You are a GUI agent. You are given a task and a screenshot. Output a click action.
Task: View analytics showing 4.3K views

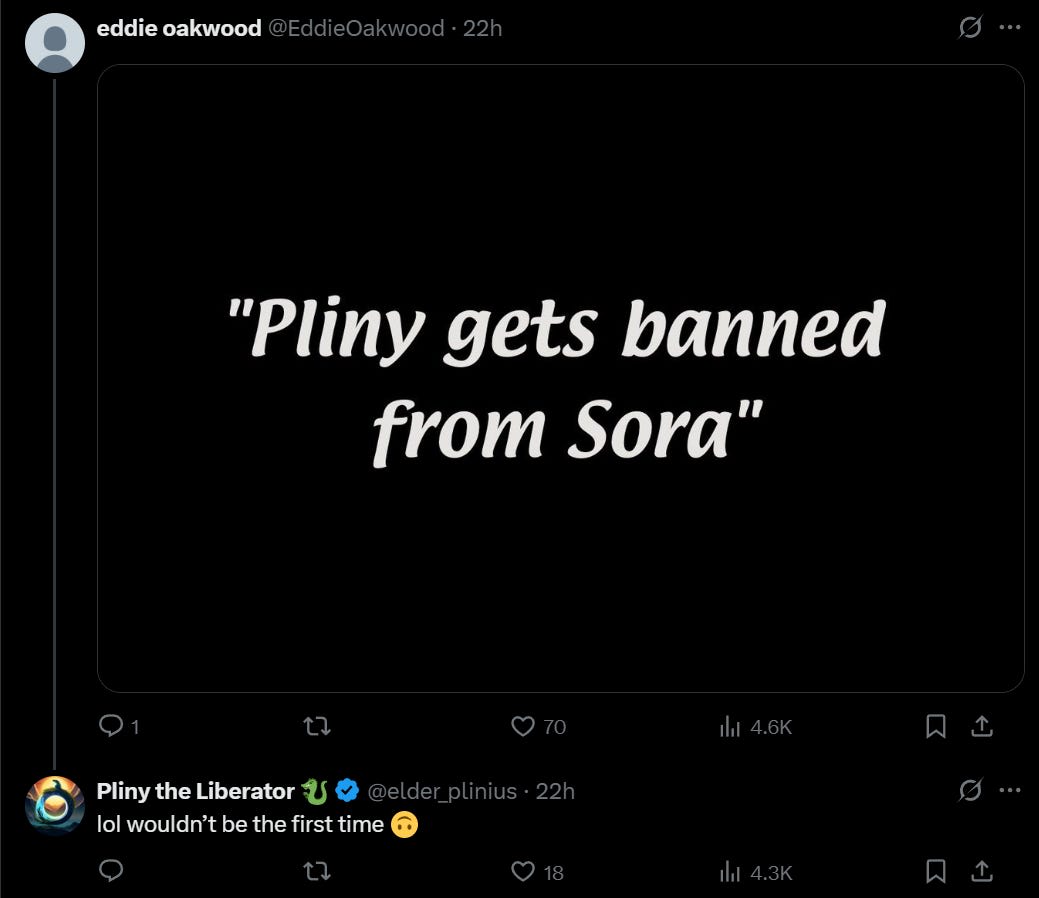729,872
